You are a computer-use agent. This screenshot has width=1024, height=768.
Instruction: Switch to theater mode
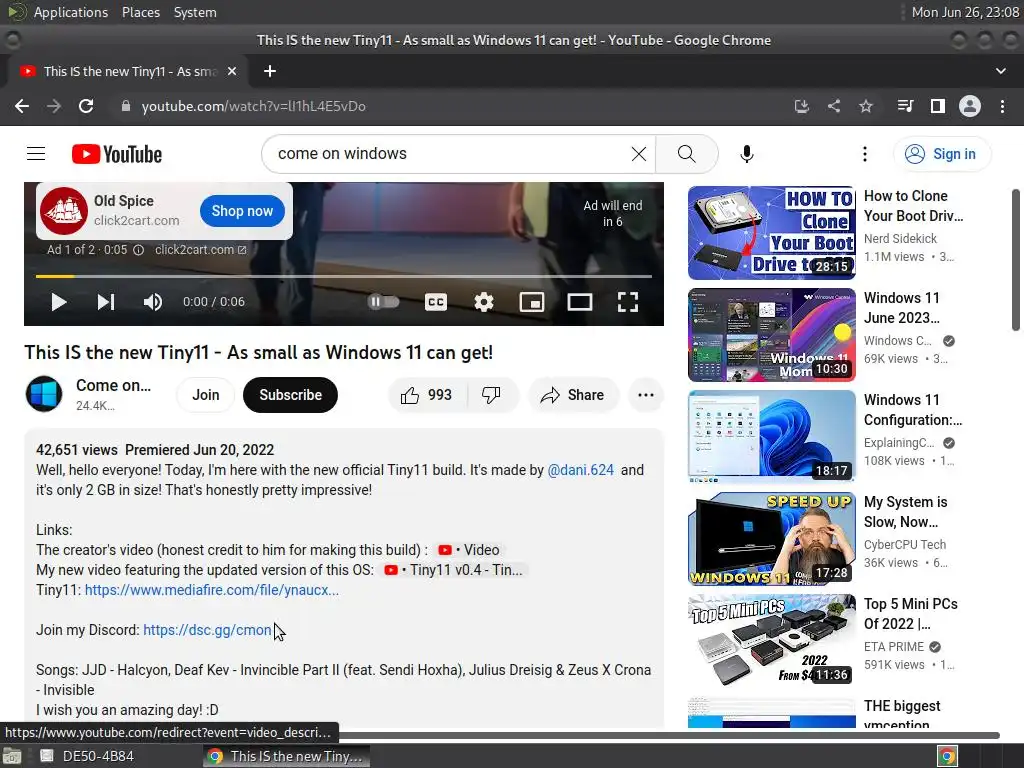tap(580, 302)
